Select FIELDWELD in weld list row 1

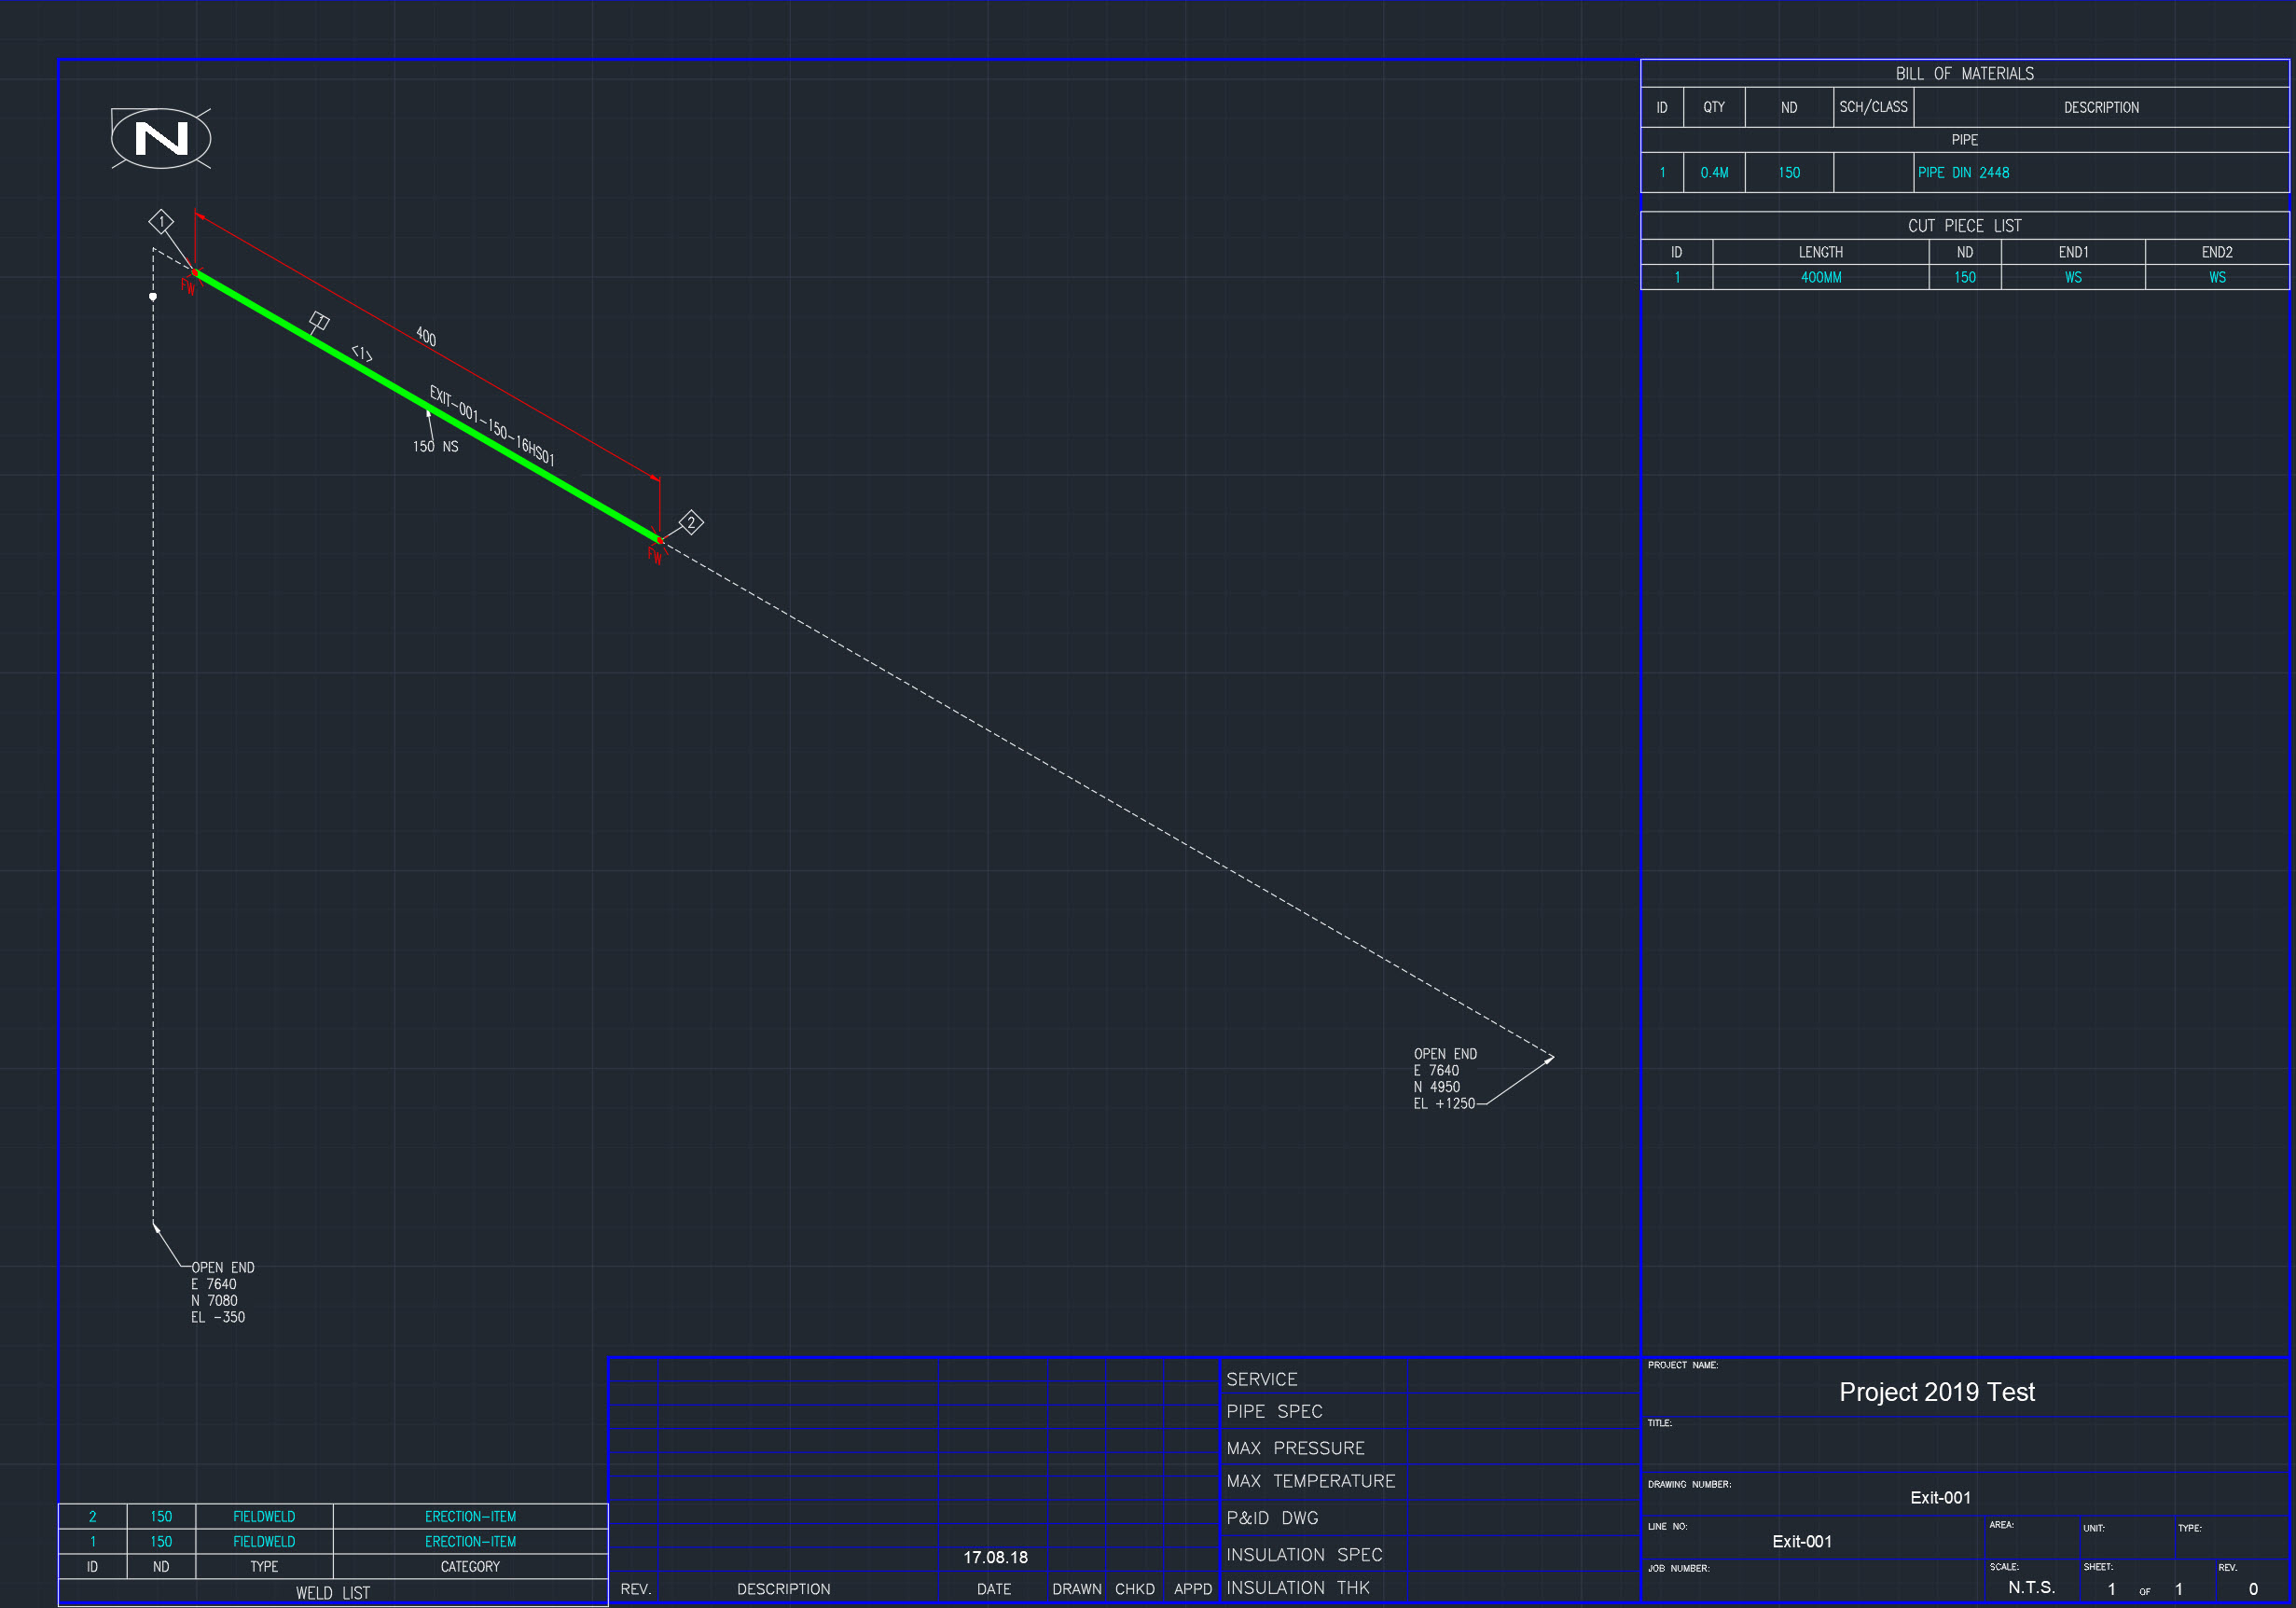pos(264,1541)
